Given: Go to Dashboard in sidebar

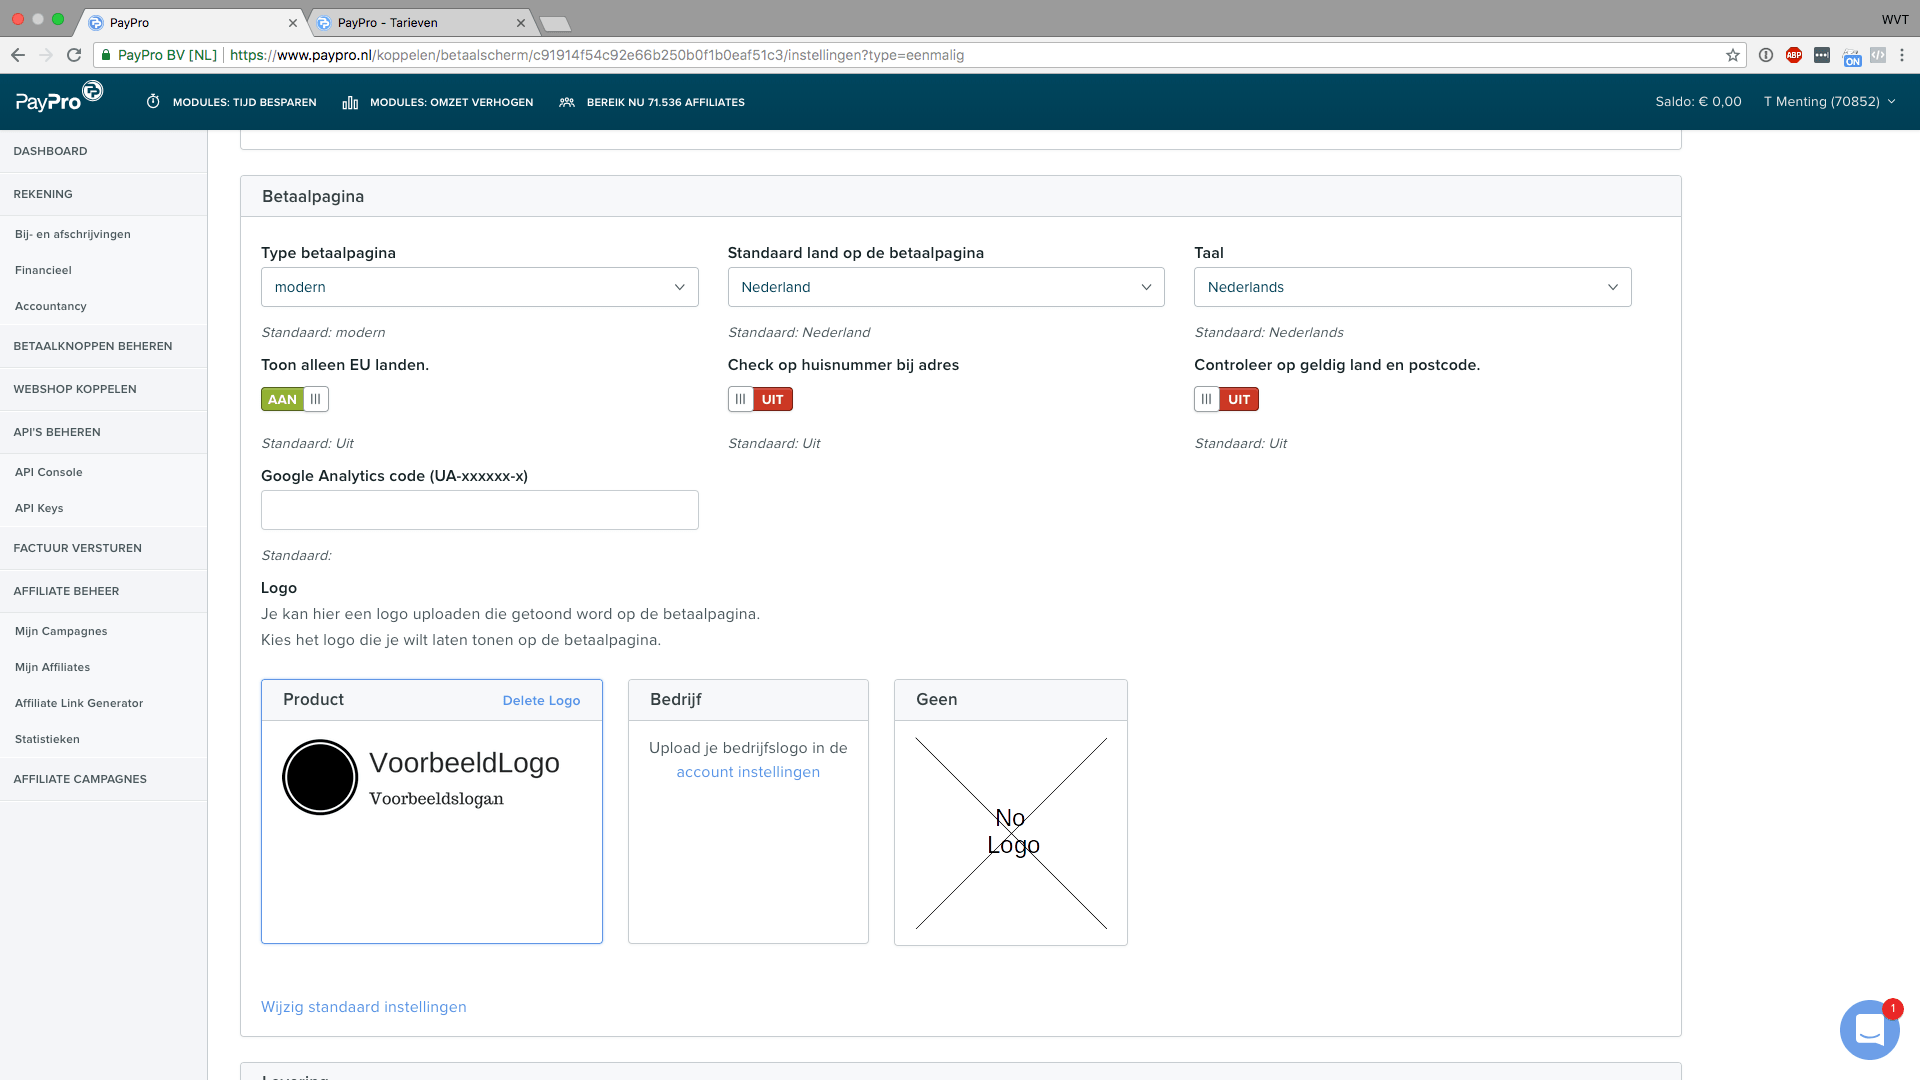Looking at the screenshot, I should [x=103, y=151].
